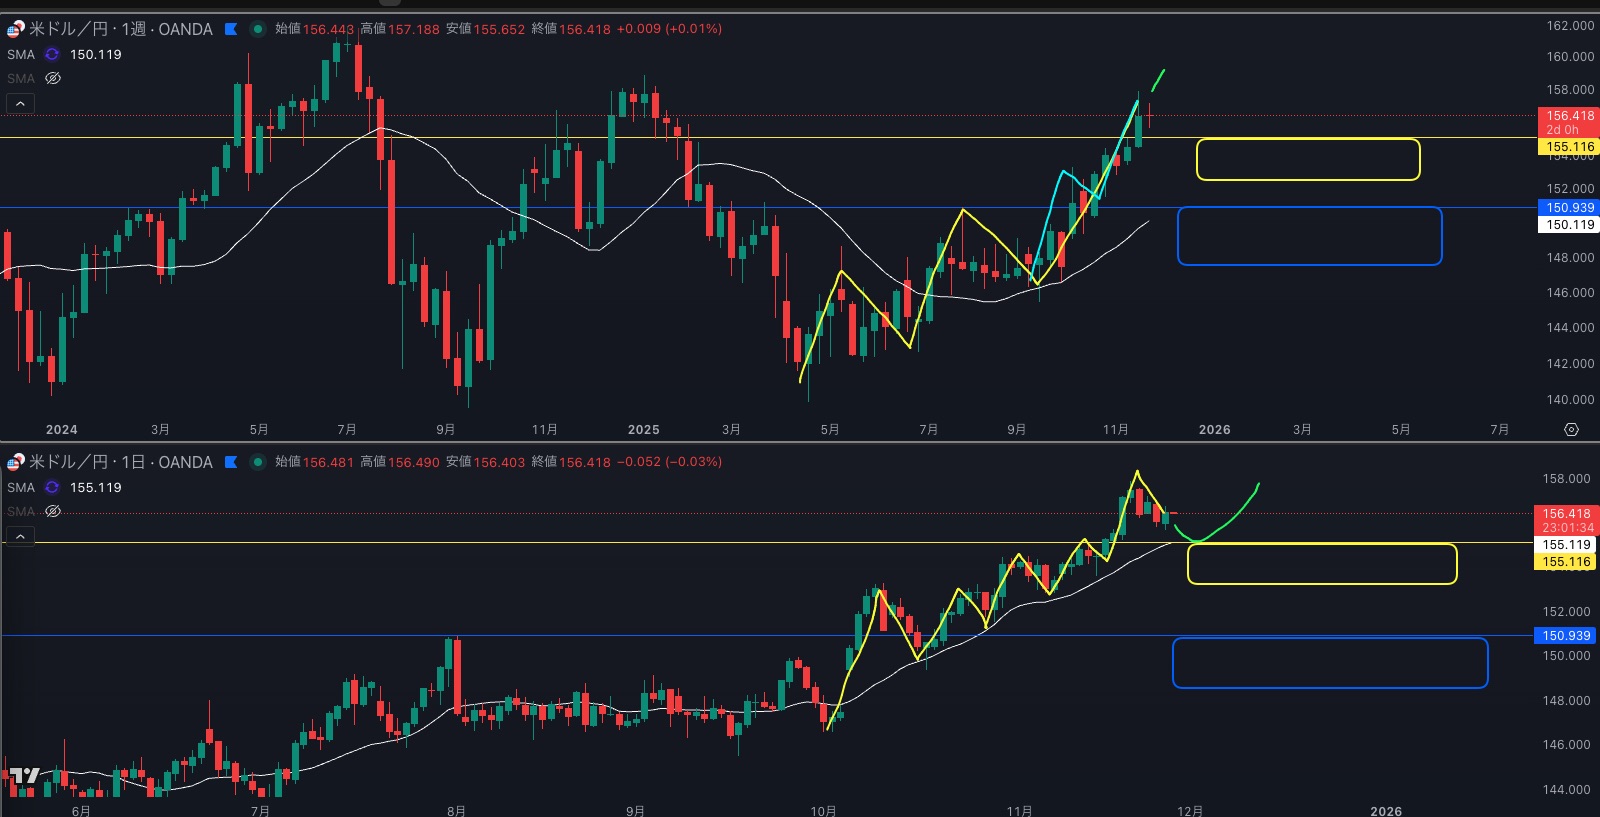Select the yellow rectangle drawing on daily chart
The height and width of the screenshot is (817, 1600).
click(x=1321, y=546)
